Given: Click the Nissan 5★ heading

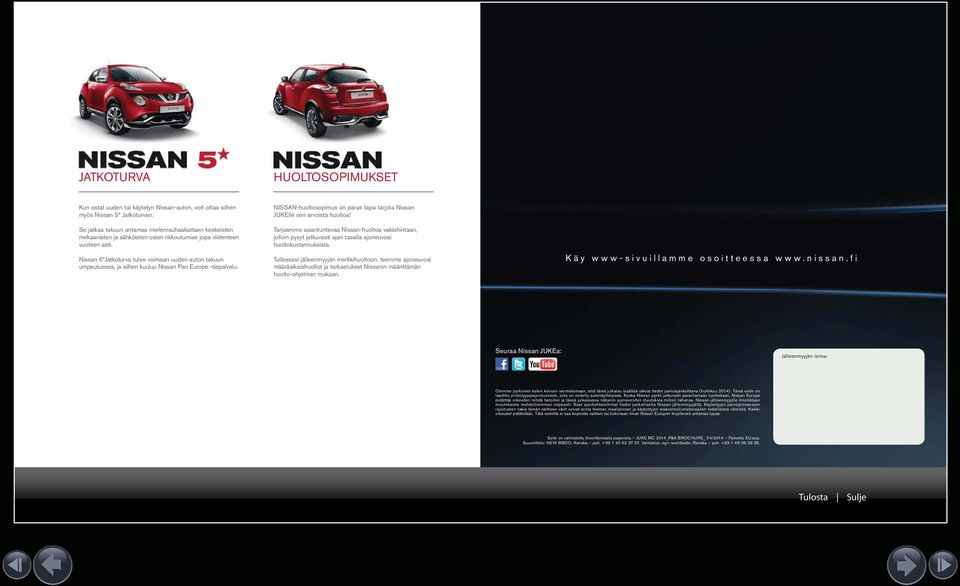Looking at the screenshot, I should click(154, 159).
